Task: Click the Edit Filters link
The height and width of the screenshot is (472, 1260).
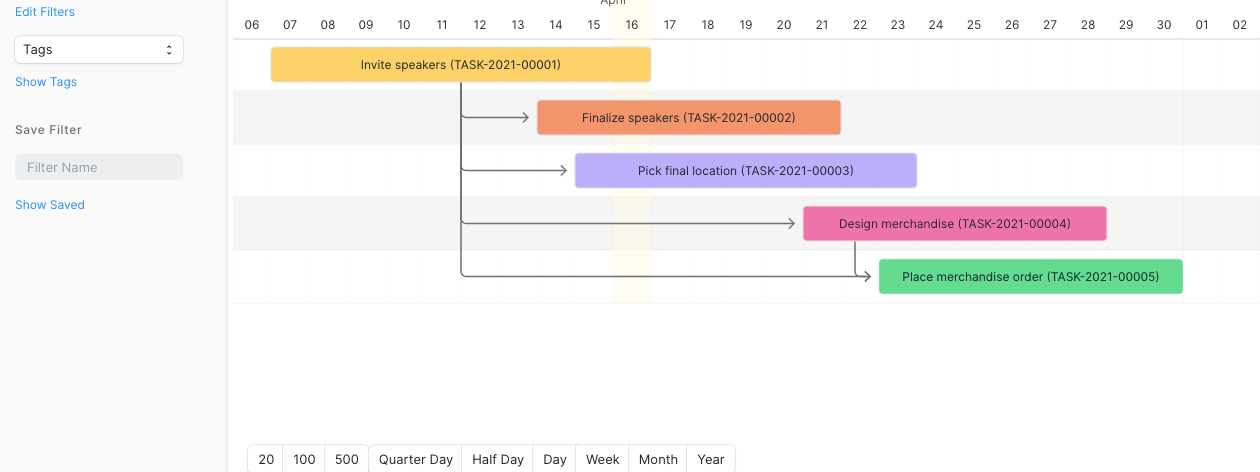Action: (45, 12)
